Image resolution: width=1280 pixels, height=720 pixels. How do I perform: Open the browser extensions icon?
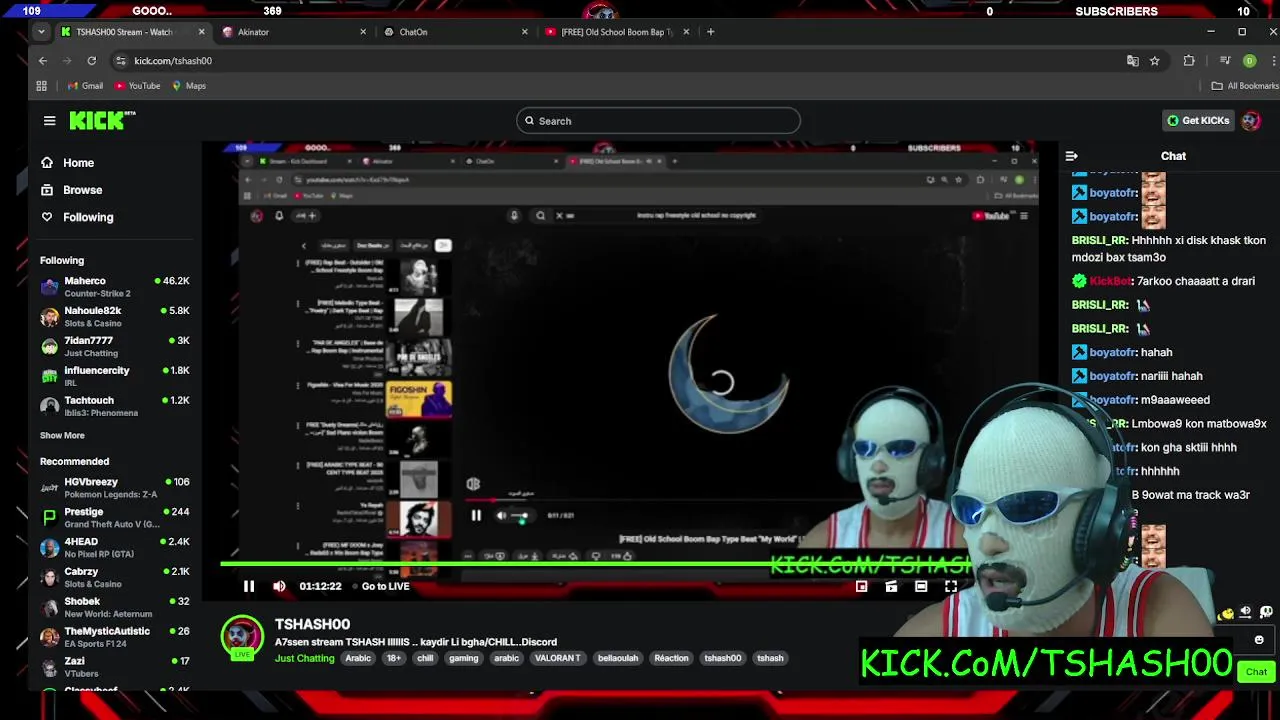tap(1189, 61)
